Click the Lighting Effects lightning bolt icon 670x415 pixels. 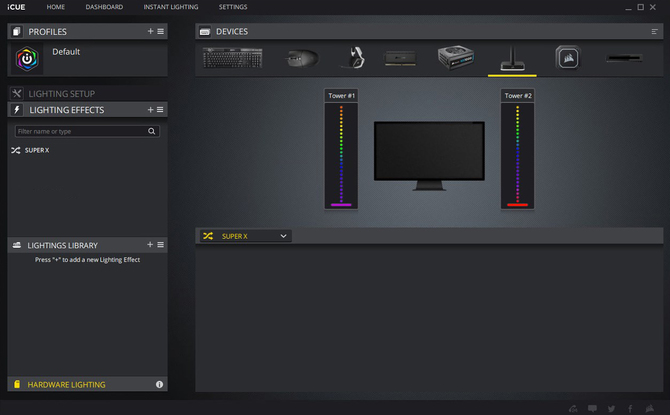(17, 110)
